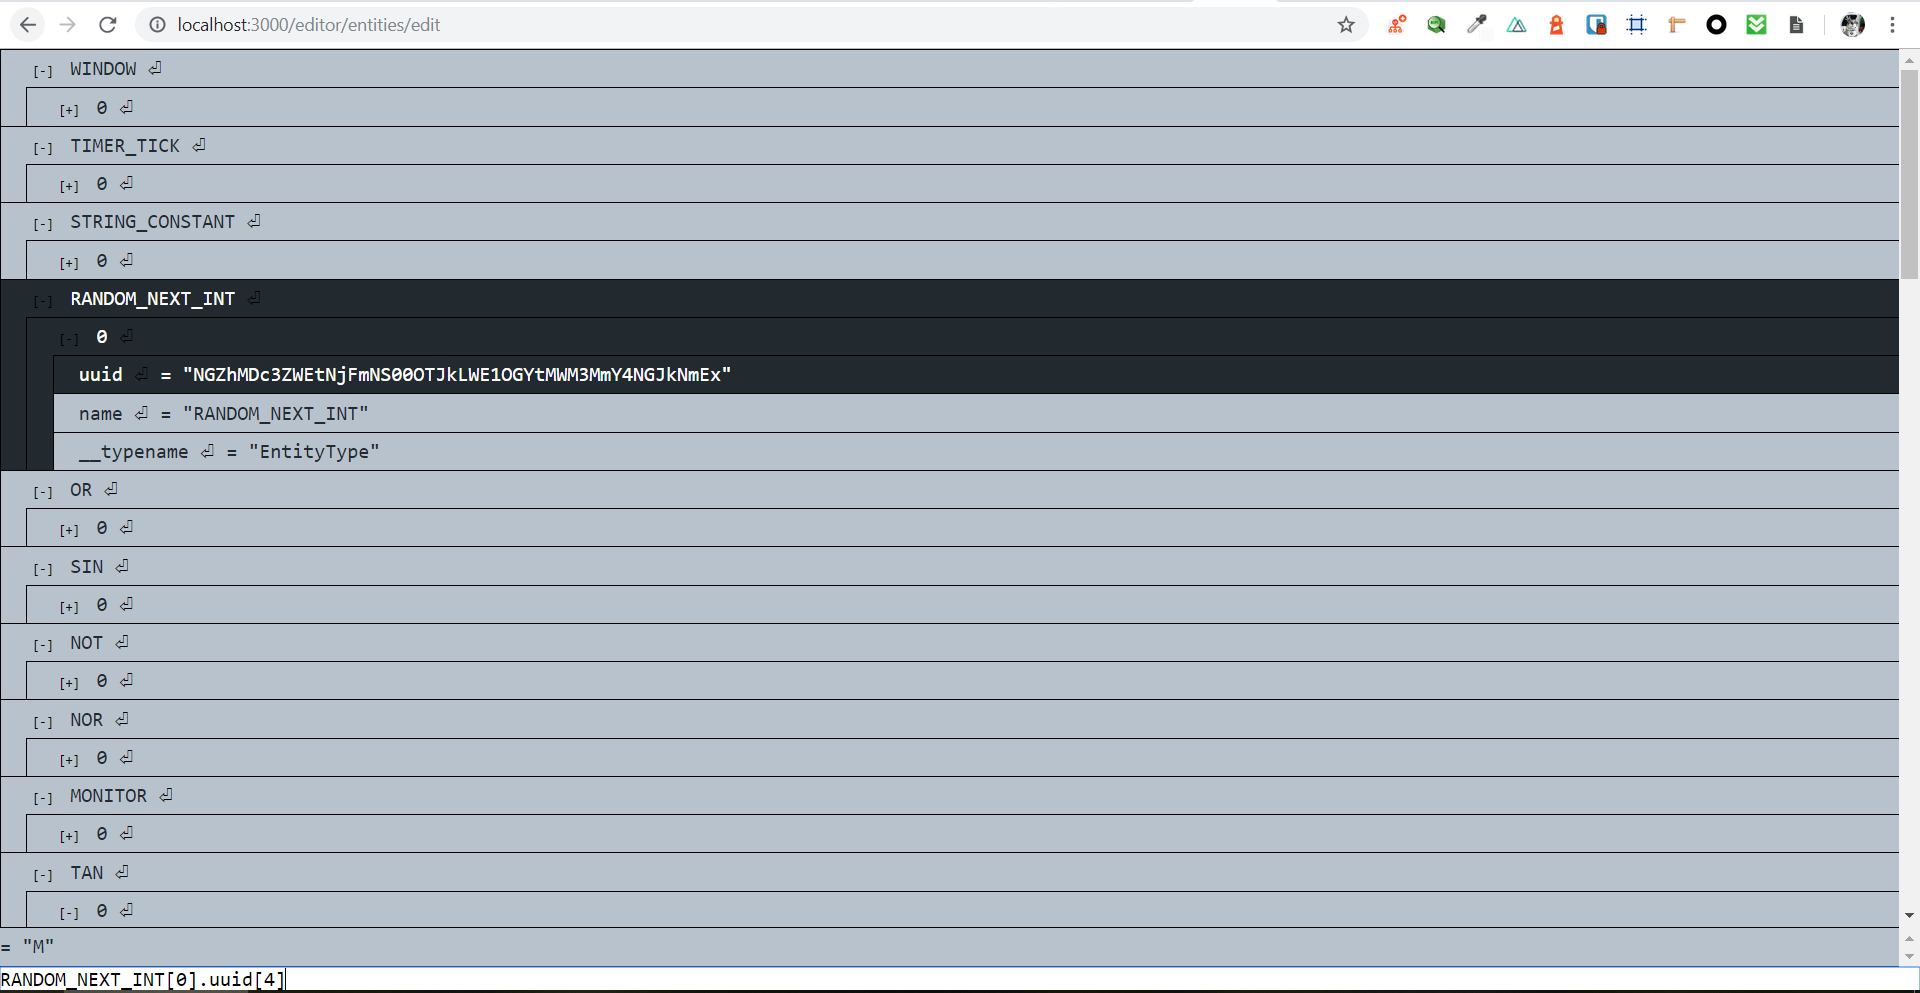
Task: Select the NOR label
Action: [86, 720]
